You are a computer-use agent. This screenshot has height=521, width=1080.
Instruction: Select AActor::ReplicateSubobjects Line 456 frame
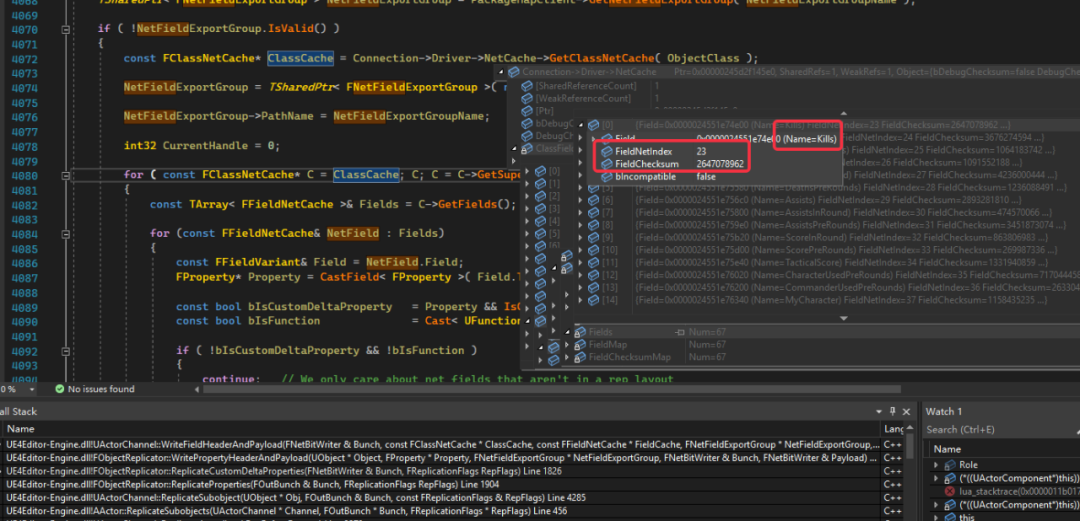click(x=441, y=511)
